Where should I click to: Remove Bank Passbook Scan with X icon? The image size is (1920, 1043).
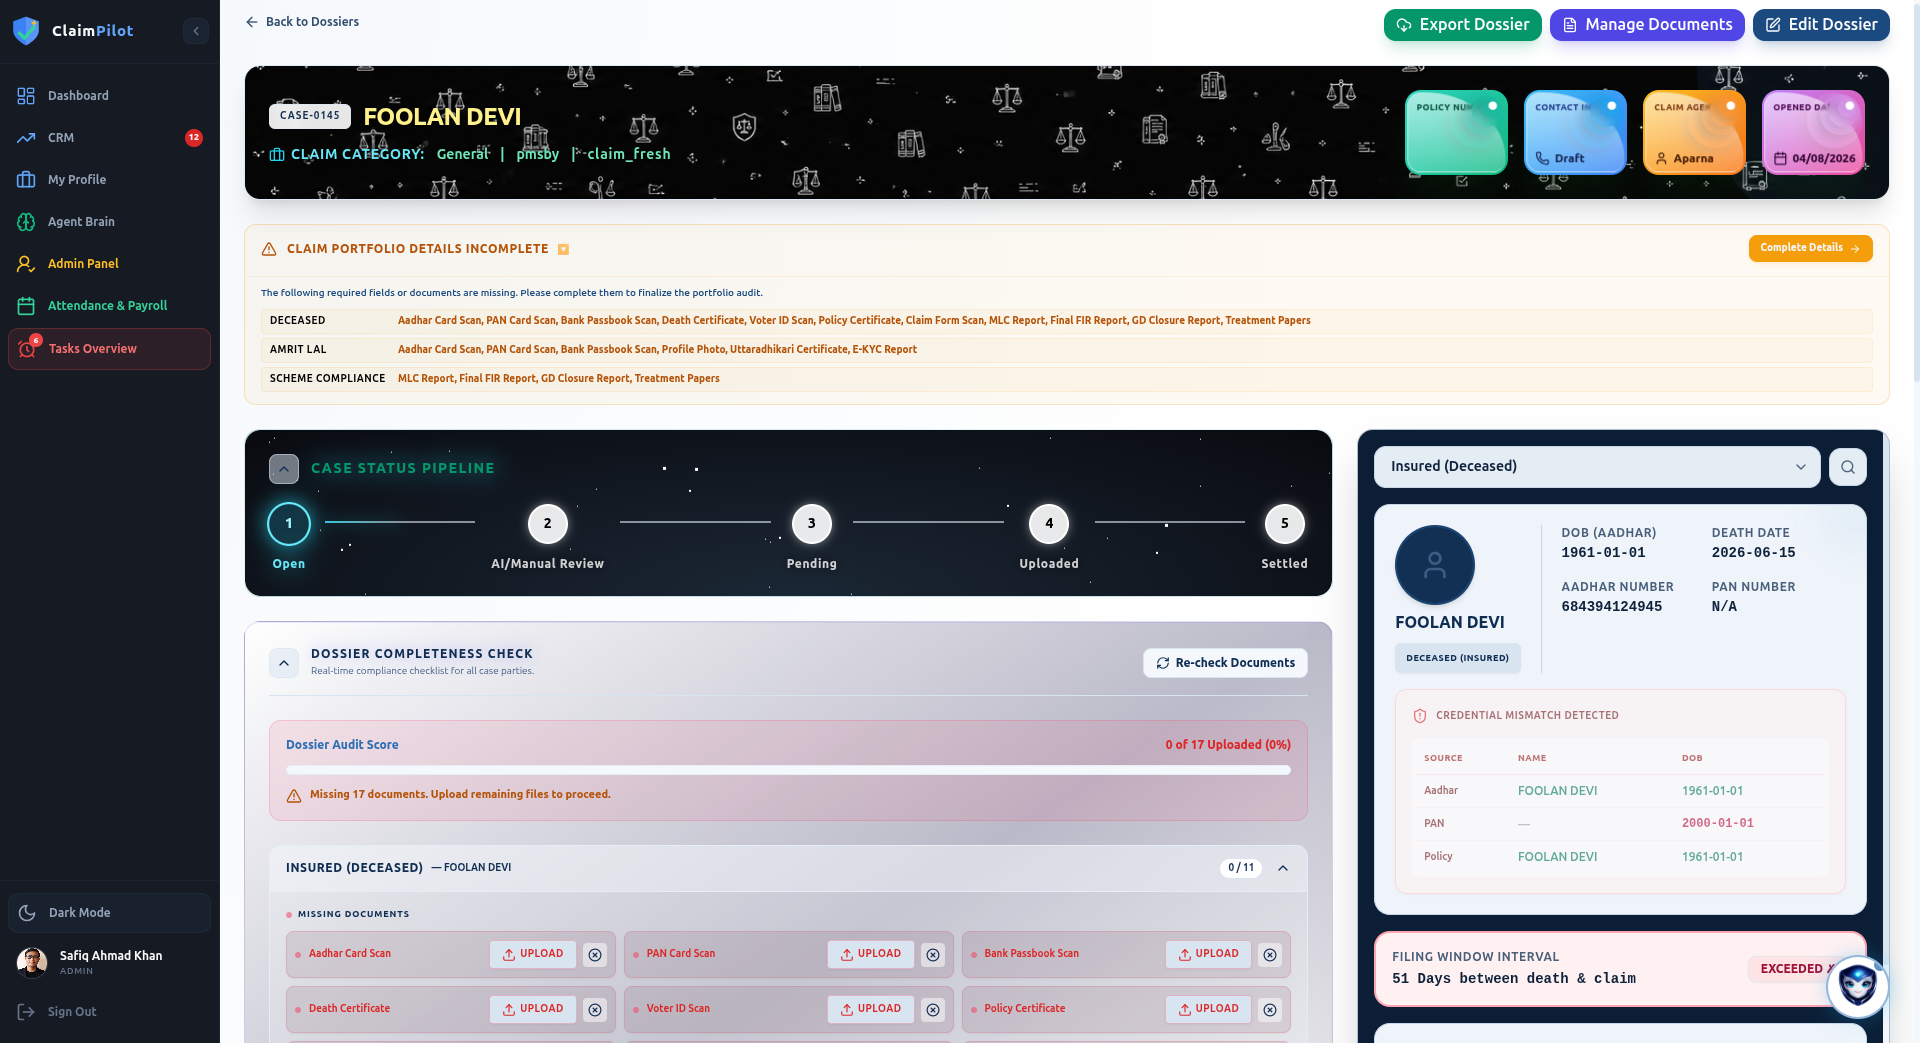[1270, 955]
